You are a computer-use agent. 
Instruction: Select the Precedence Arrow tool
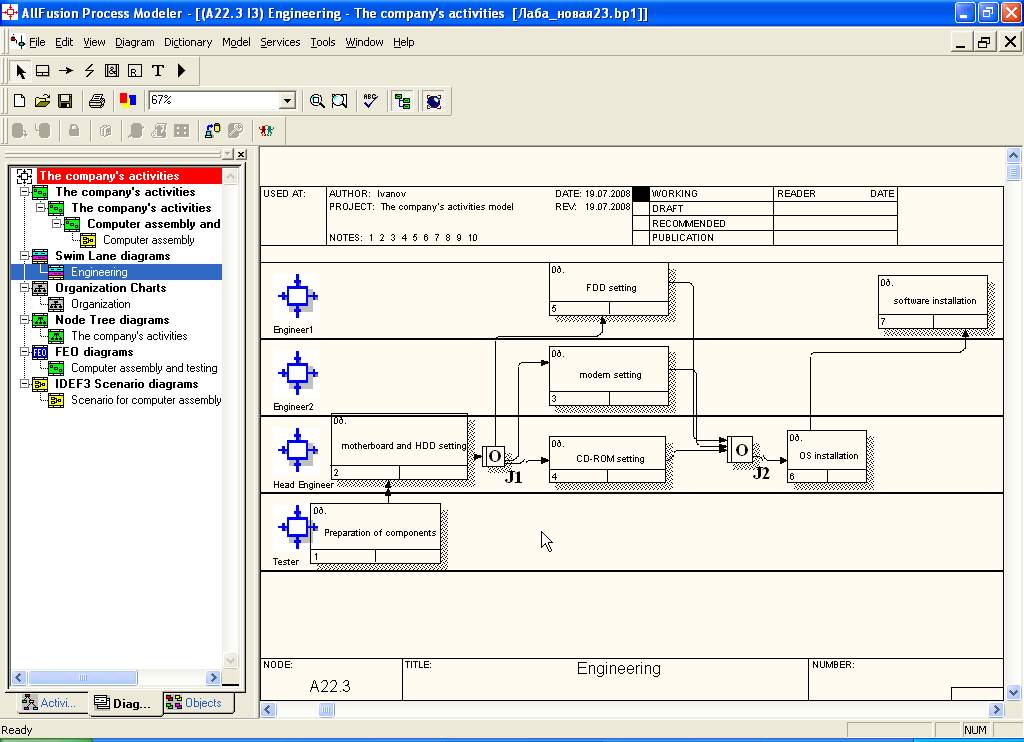(x=66, y=71)
